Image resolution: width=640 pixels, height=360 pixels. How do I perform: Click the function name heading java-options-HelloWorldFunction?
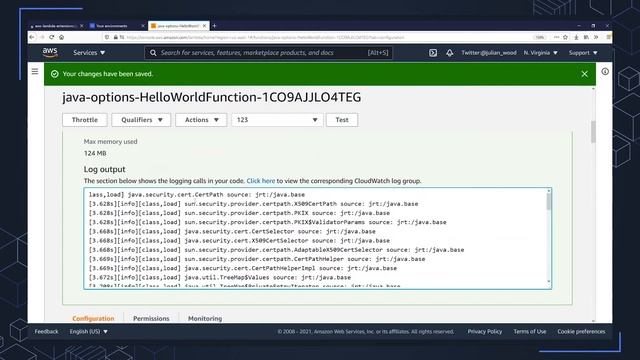click(211, 97)
